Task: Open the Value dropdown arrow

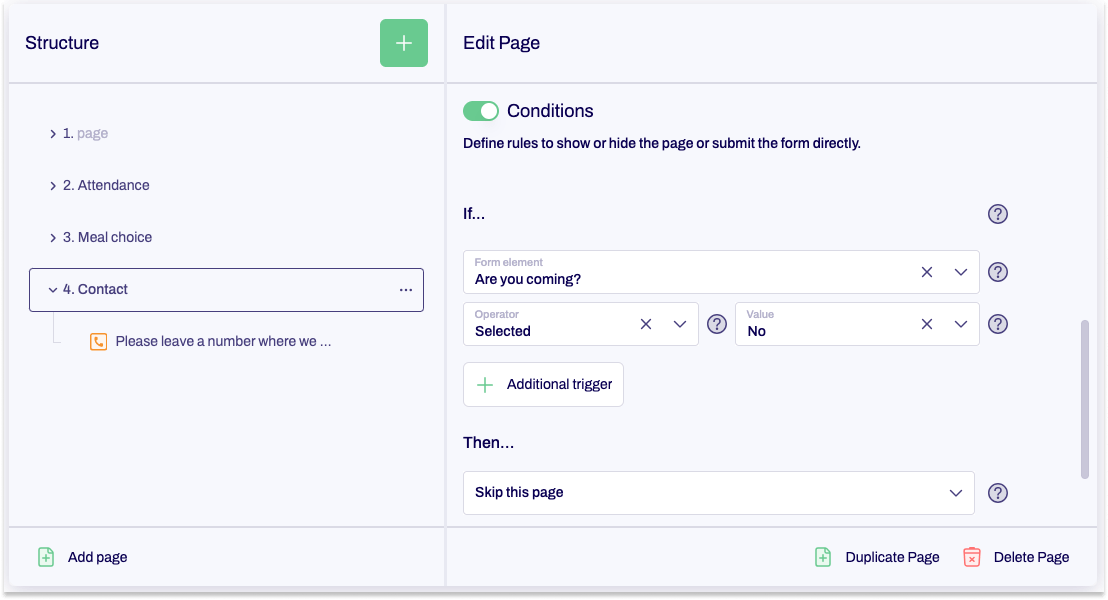Action: (x=960, y=324)
